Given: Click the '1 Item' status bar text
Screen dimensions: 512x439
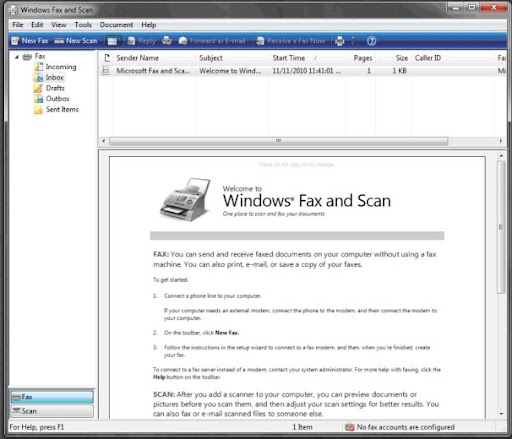Looking at the screenshot, I should click(x=303, y=427).
